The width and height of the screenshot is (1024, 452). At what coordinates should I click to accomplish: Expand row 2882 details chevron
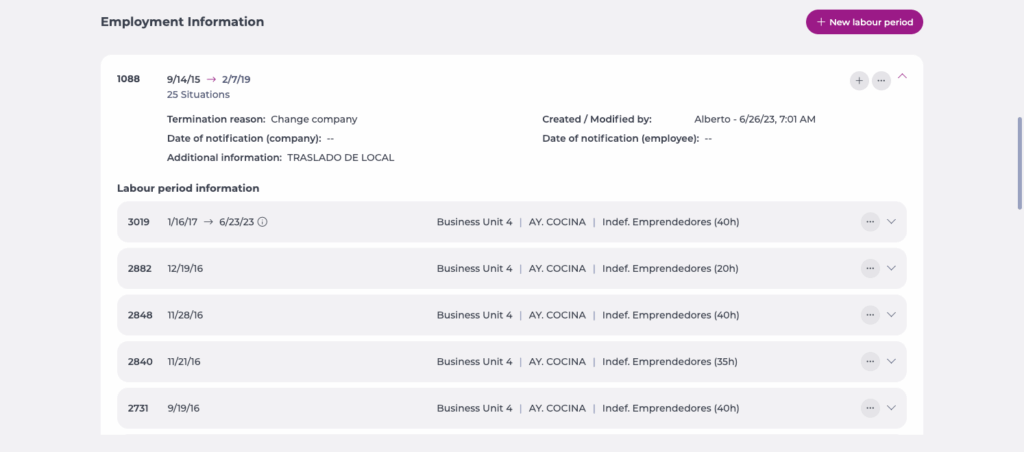pyautogui.click(x=892, y=268)
